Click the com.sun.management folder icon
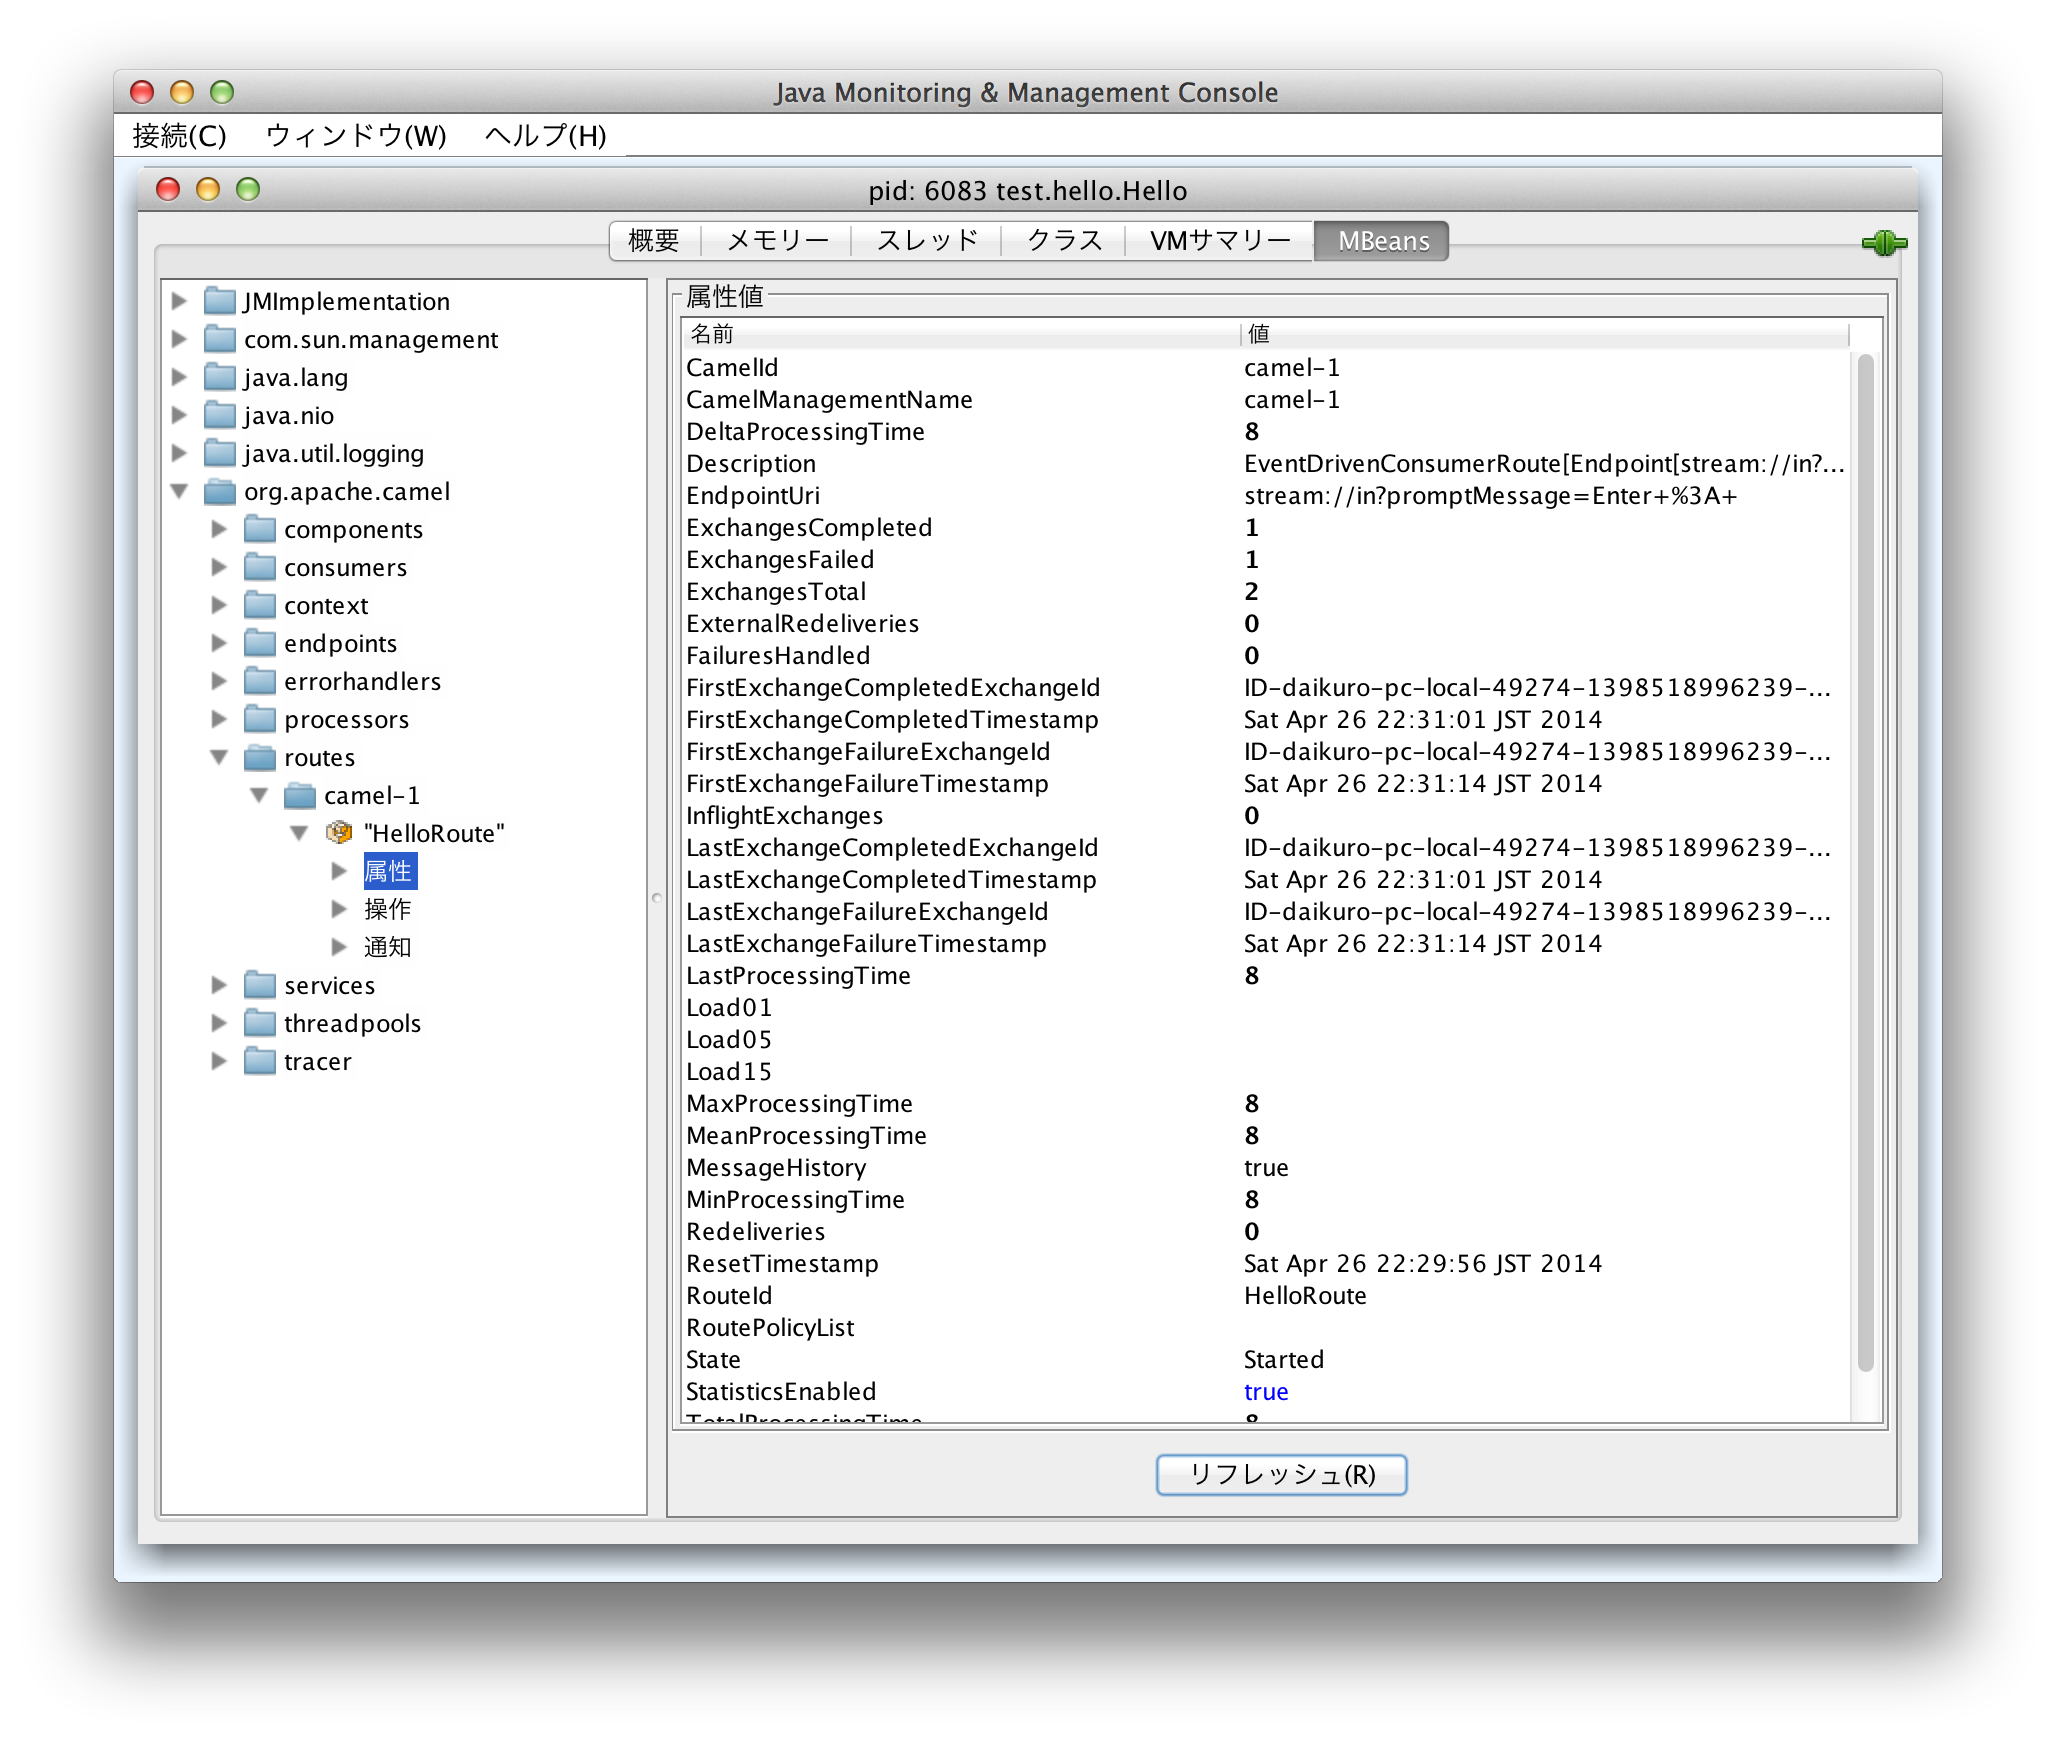2056x1740 pixels. pyautogui.click(x=220, y=339)
